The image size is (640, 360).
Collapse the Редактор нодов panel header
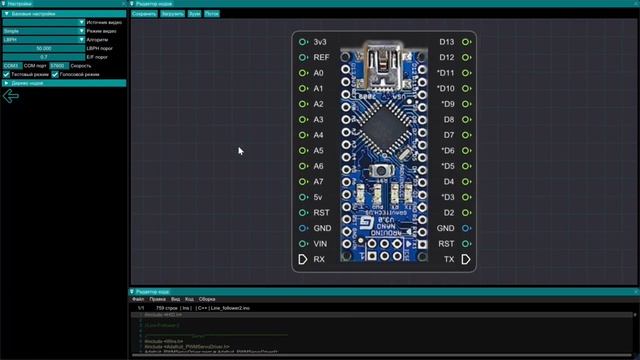[x=132, y=4]
